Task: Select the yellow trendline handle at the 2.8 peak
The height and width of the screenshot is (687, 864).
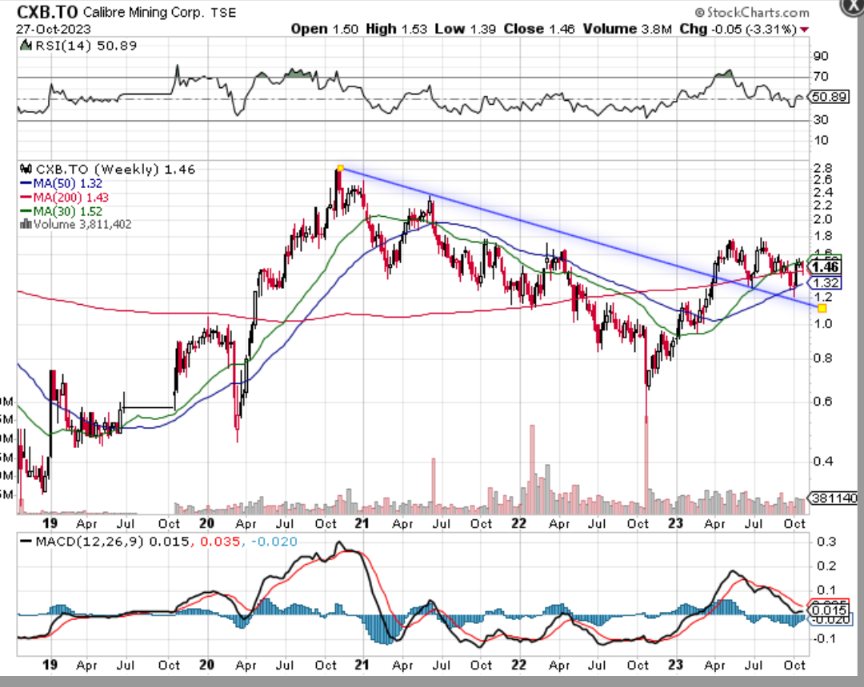Action: (341, 168)
